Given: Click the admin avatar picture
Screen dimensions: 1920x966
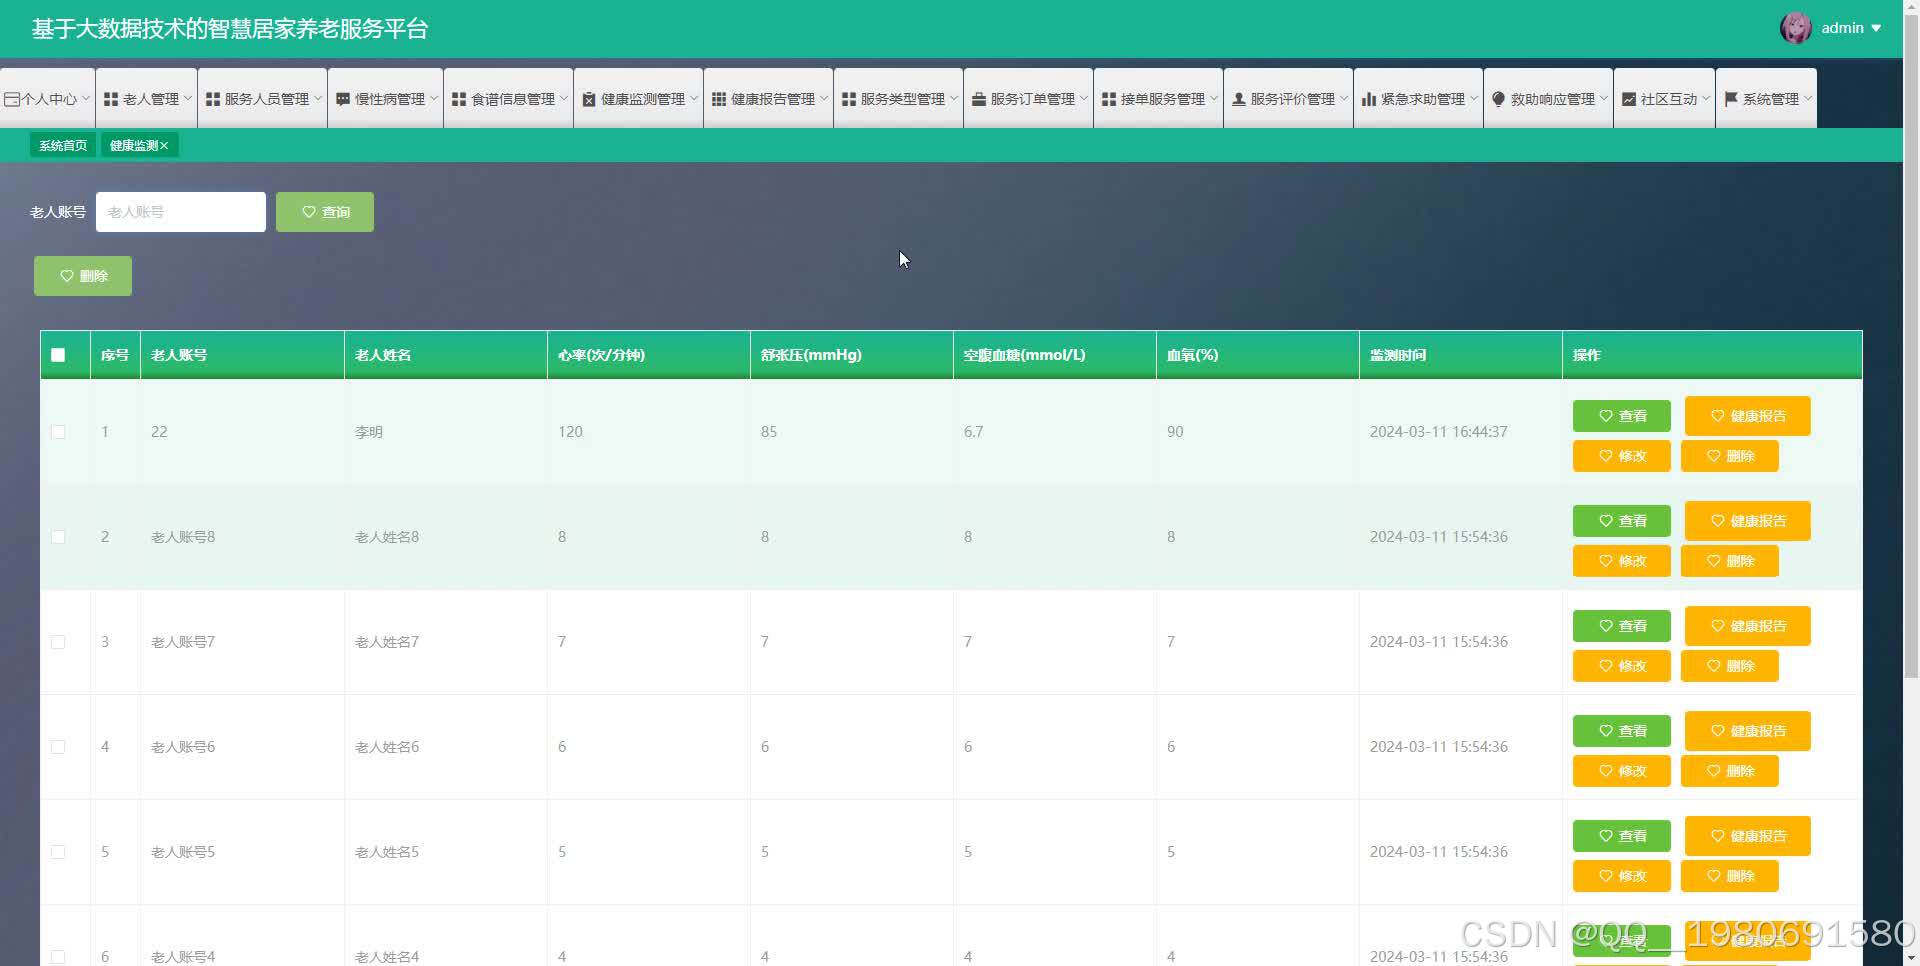Looking at the screenshot, I should (x=1795, y=28).
